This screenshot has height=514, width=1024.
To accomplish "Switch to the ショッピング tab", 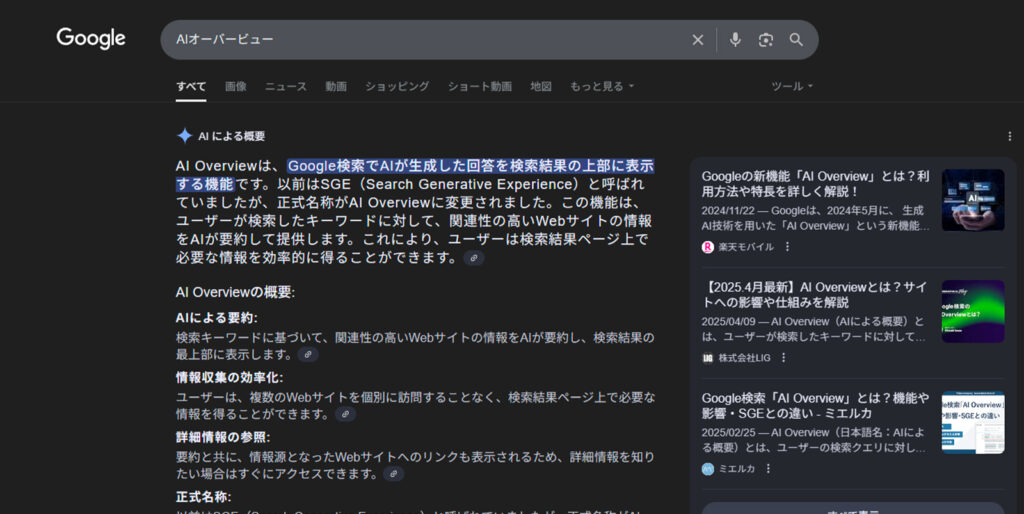I will coord(397,86).
